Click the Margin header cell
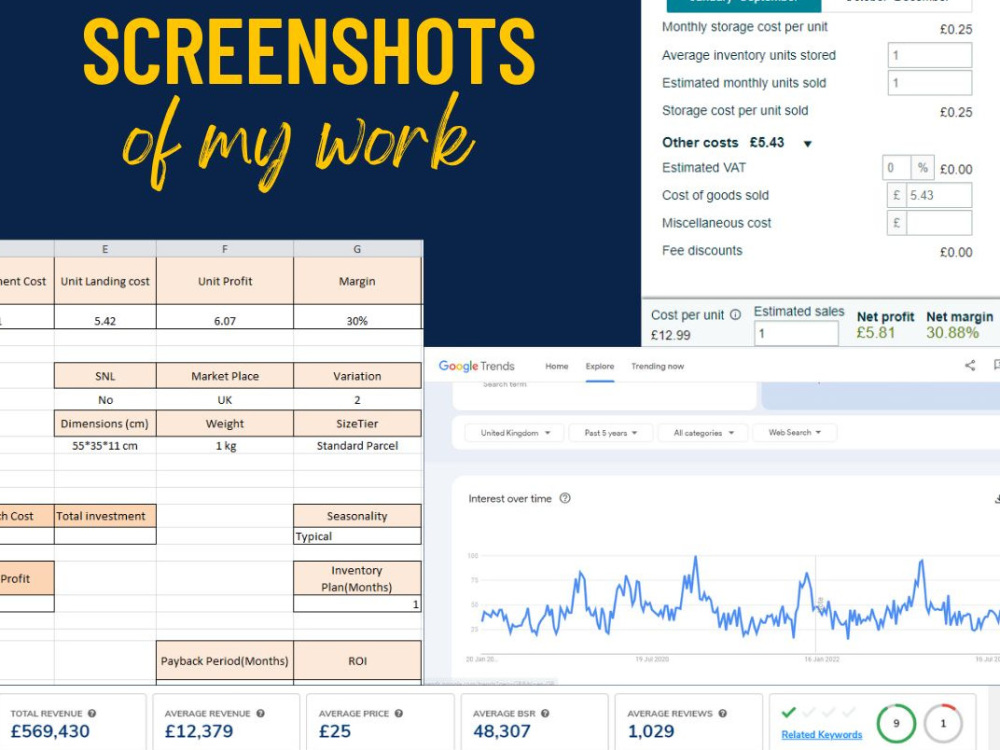The width and height of the screenshot is (1000, 750). tap(357, 281)
